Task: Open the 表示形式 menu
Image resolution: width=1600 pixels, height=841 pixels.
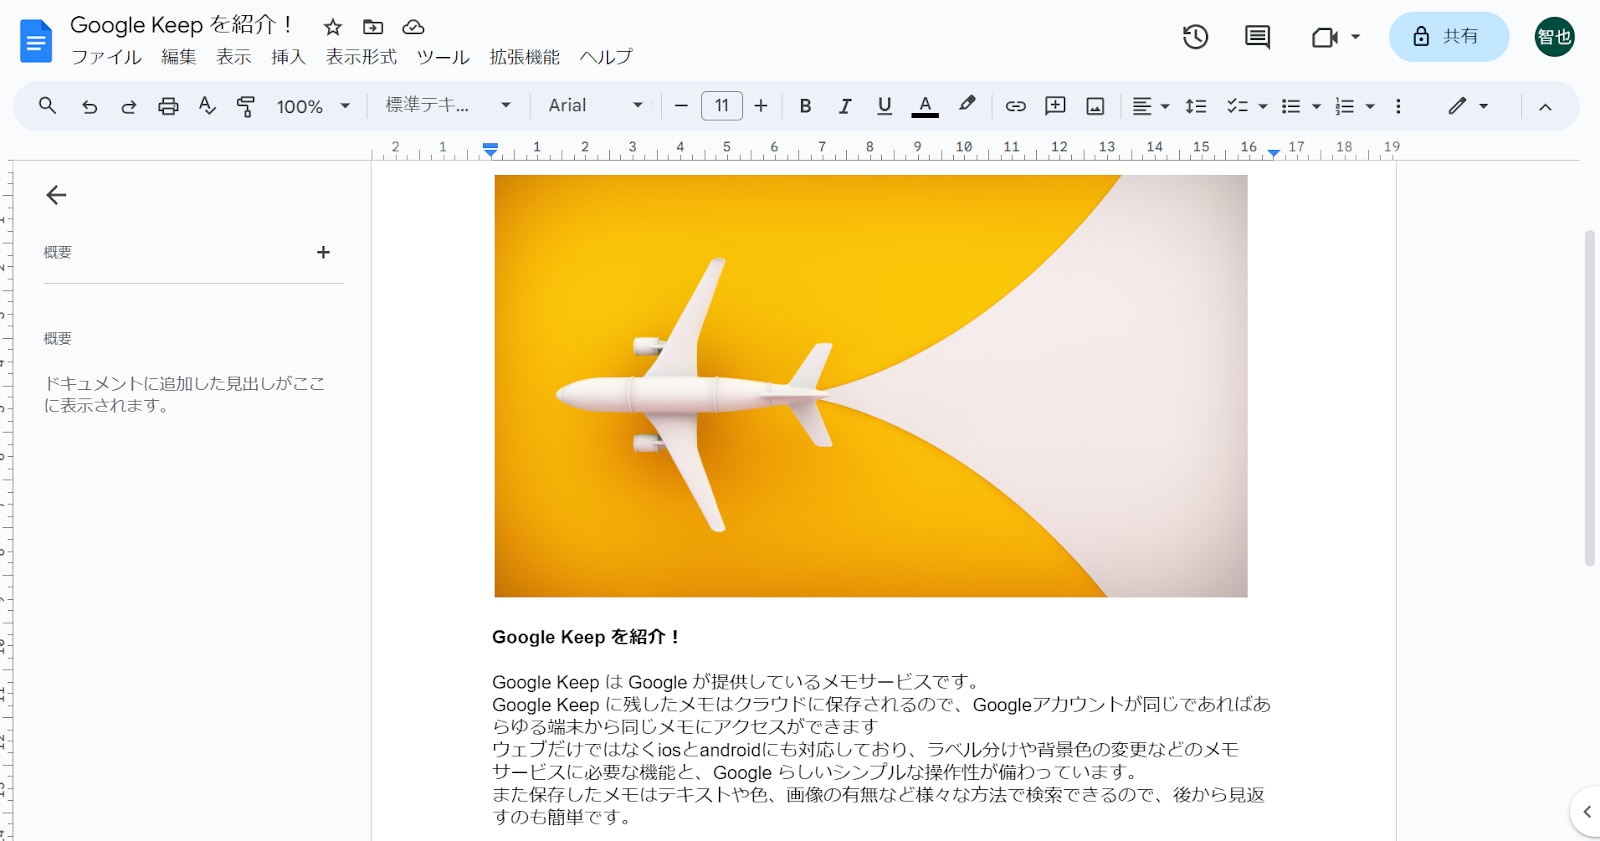Action: coord(361,57)
